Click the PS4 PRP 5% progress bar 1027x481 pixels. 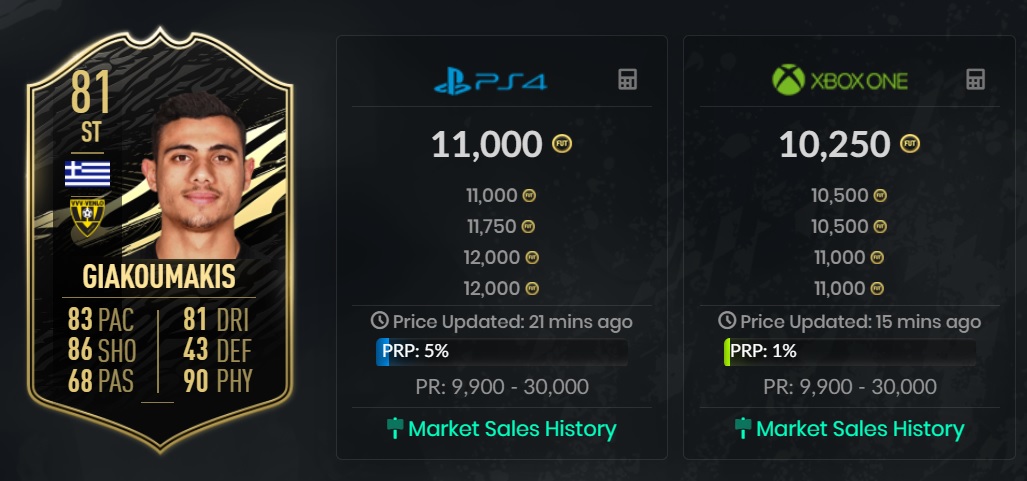tap(501, 352)
